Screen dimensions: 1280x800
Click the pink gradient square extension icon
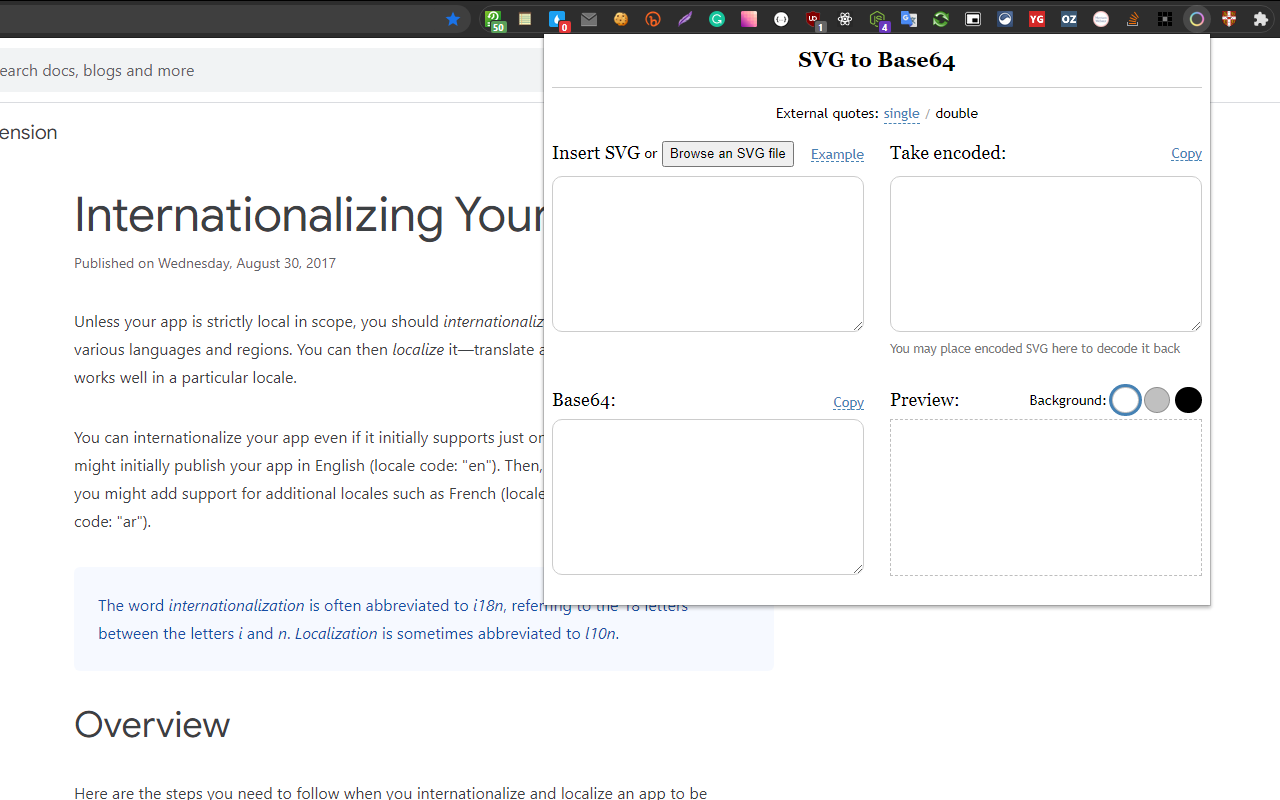tap(749, 19)
